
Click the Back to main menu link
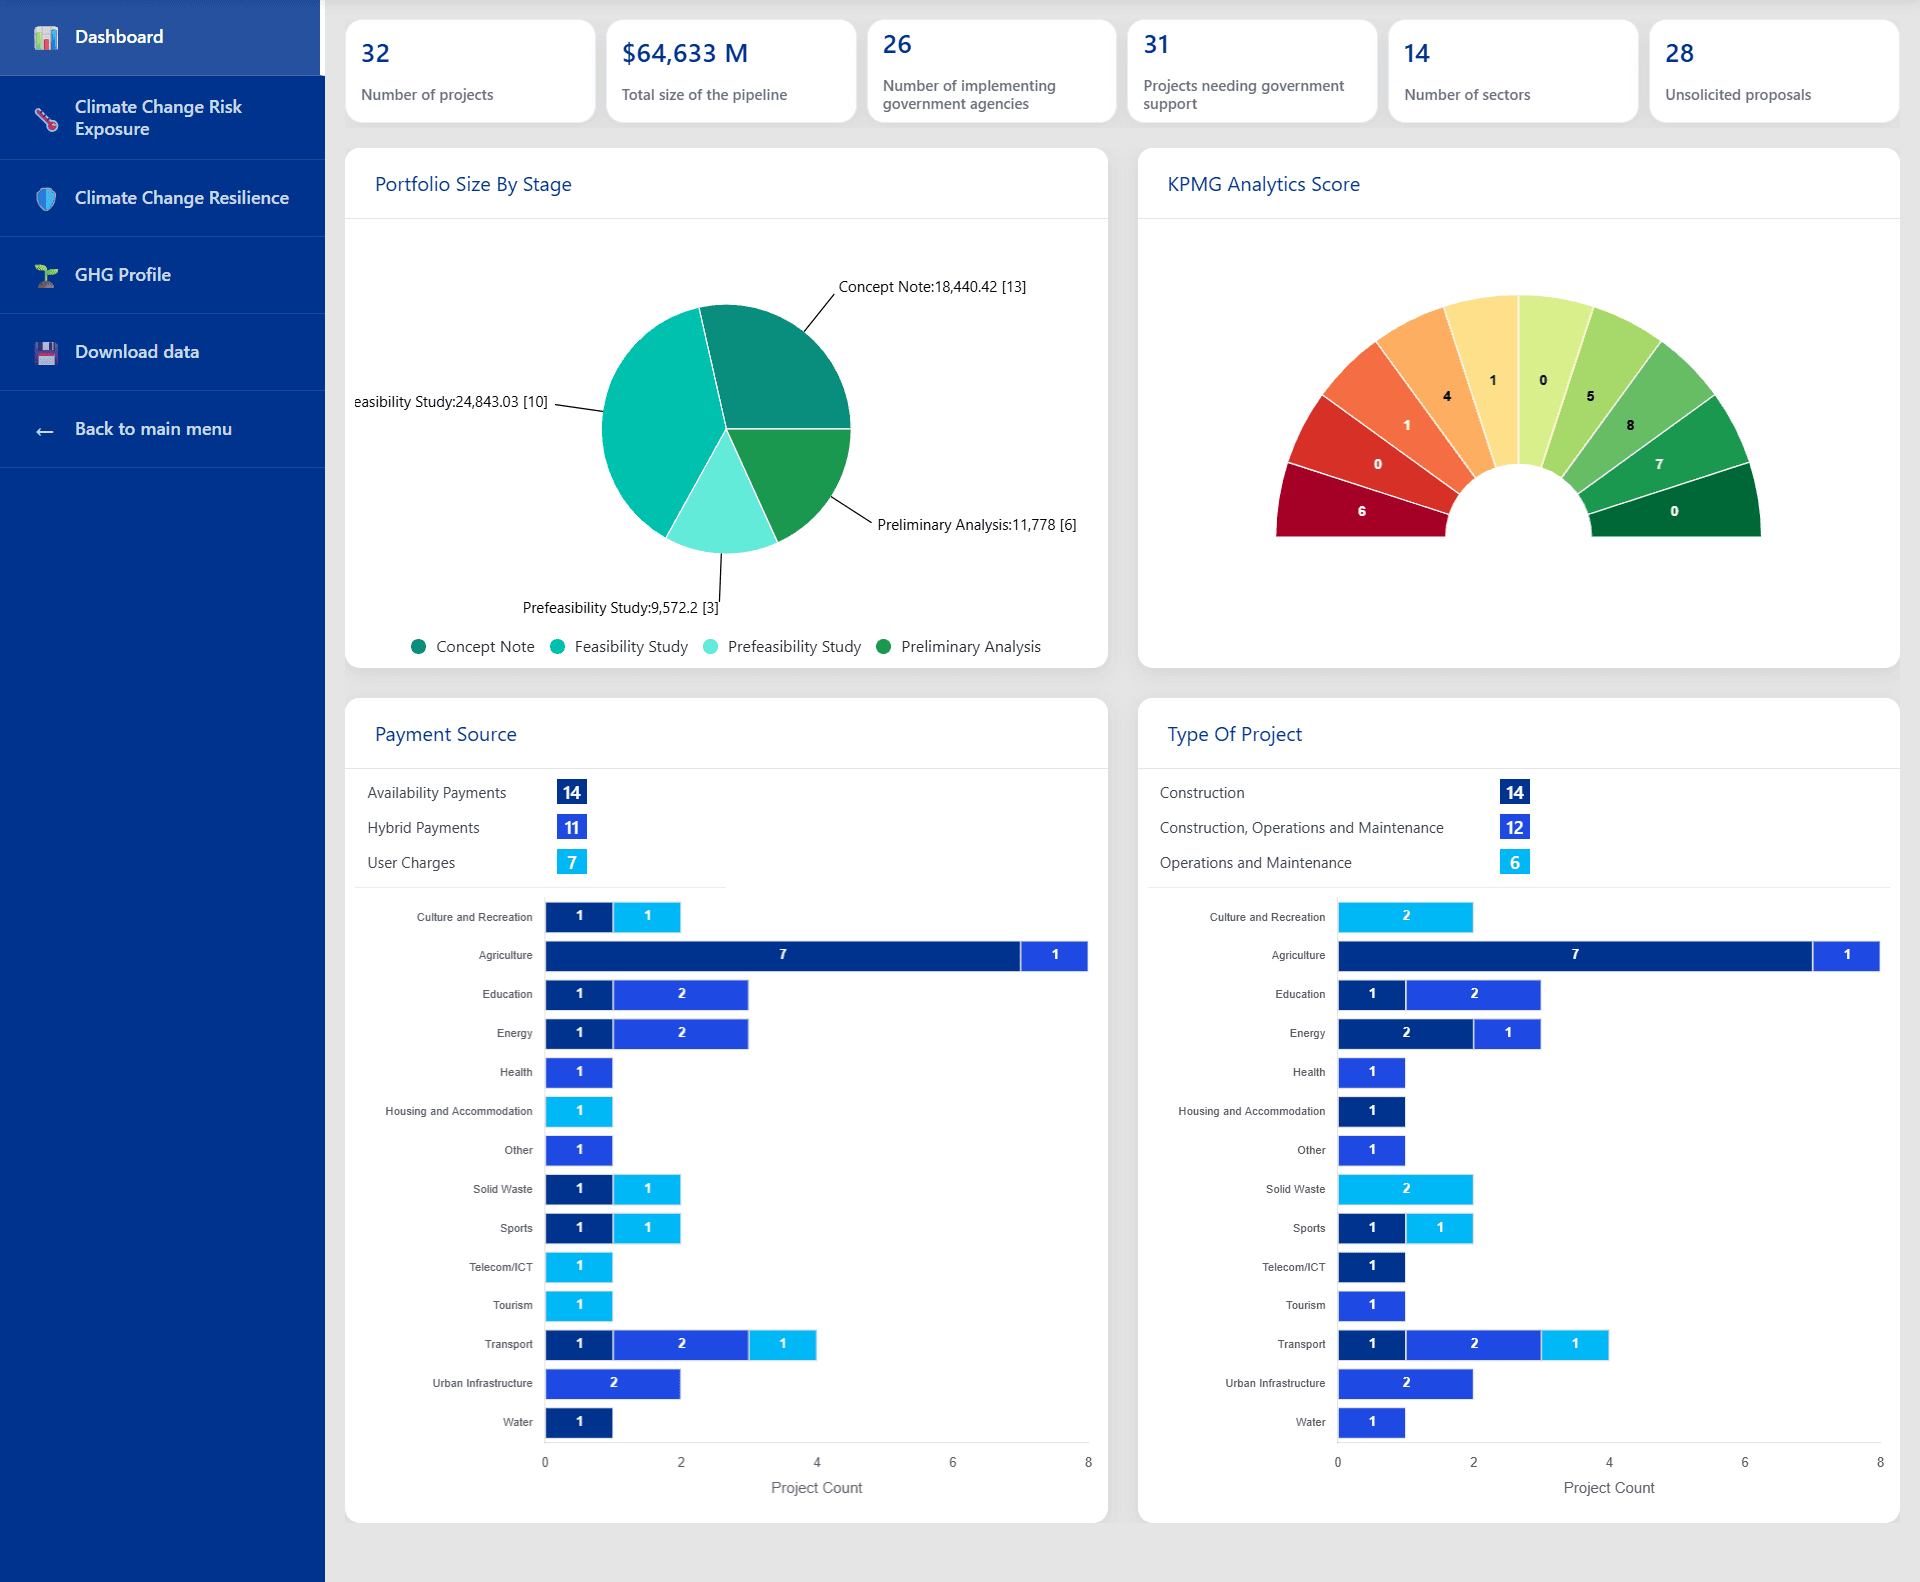(151, 429)
